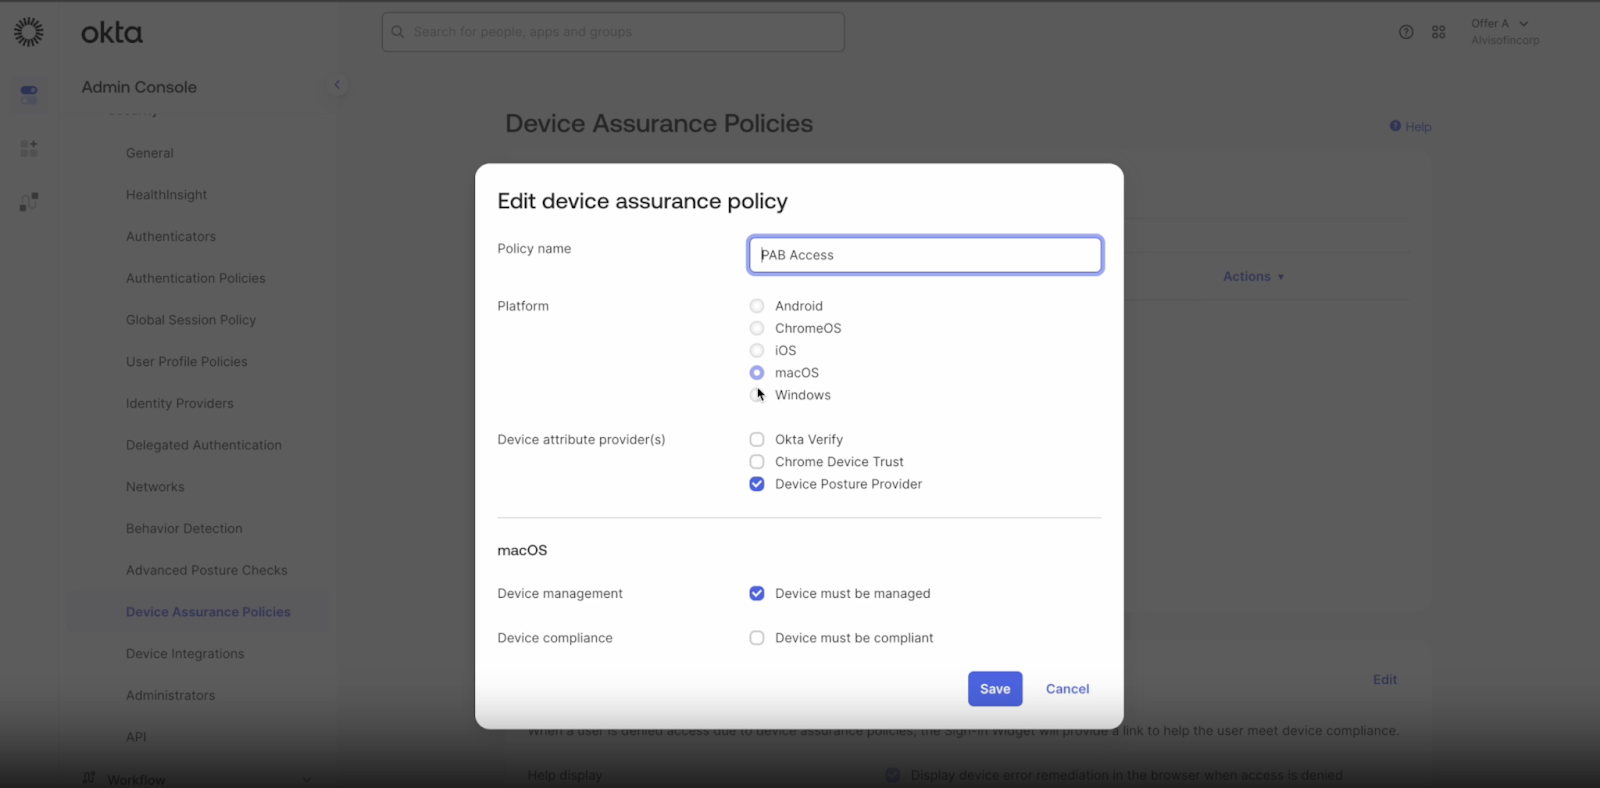
Task: Click the Okta sunburst logo icon
Action: [x=29, y=32]
